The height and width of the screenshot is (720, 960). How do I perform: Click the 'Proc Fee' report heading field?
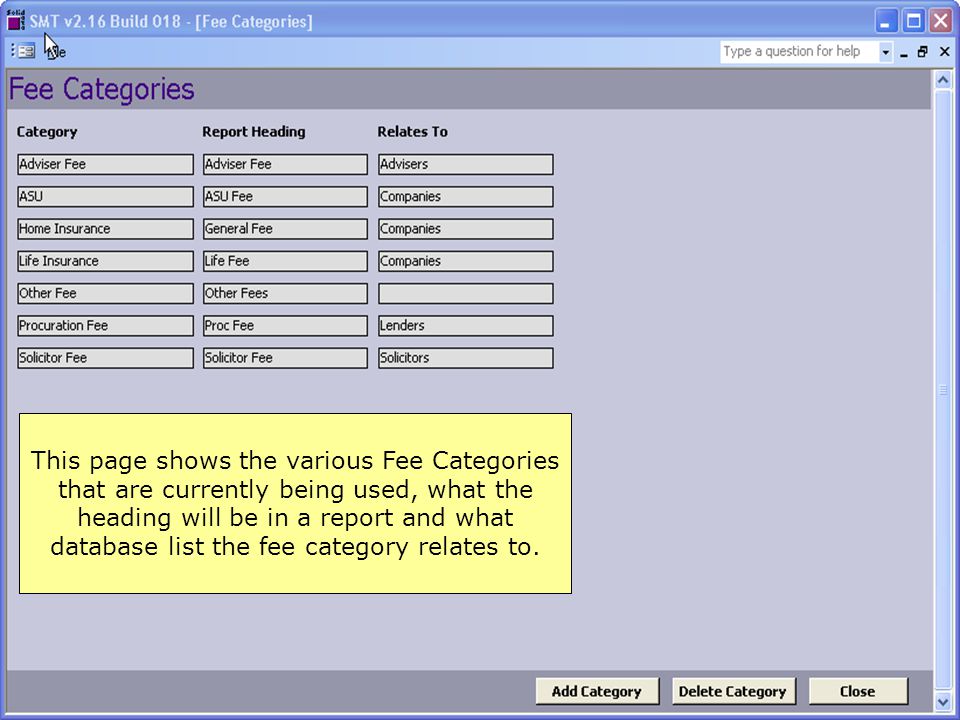click(285, 326)
